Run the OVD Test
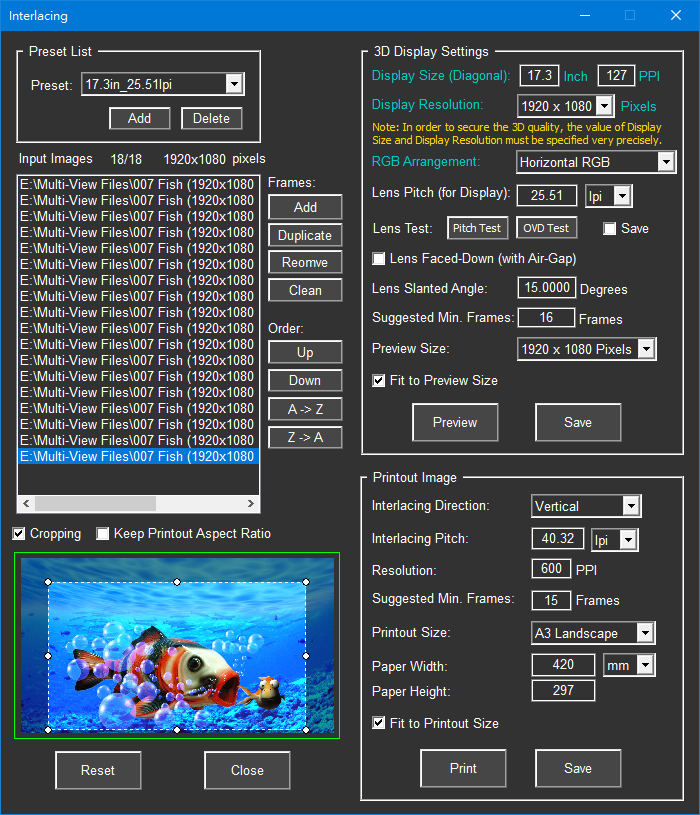700x815 pixels. pos(546,228)
